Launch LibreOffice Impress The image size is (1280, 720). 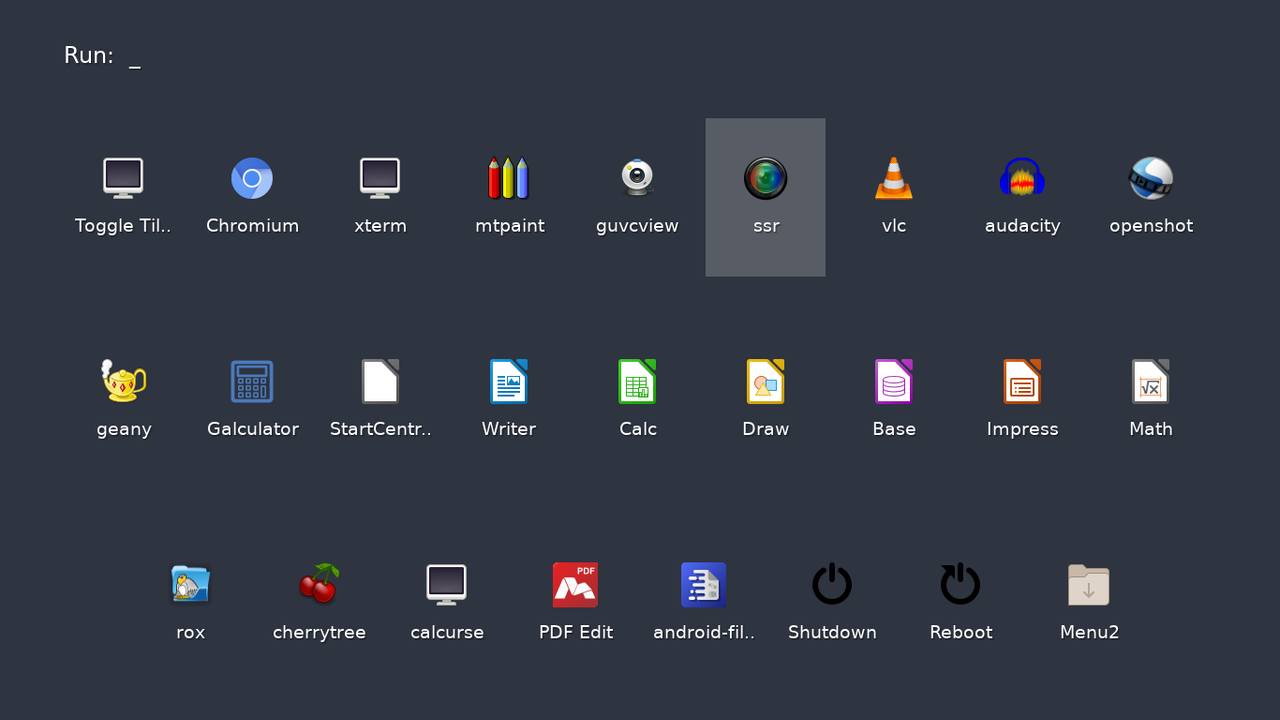tap(1022, 381)
